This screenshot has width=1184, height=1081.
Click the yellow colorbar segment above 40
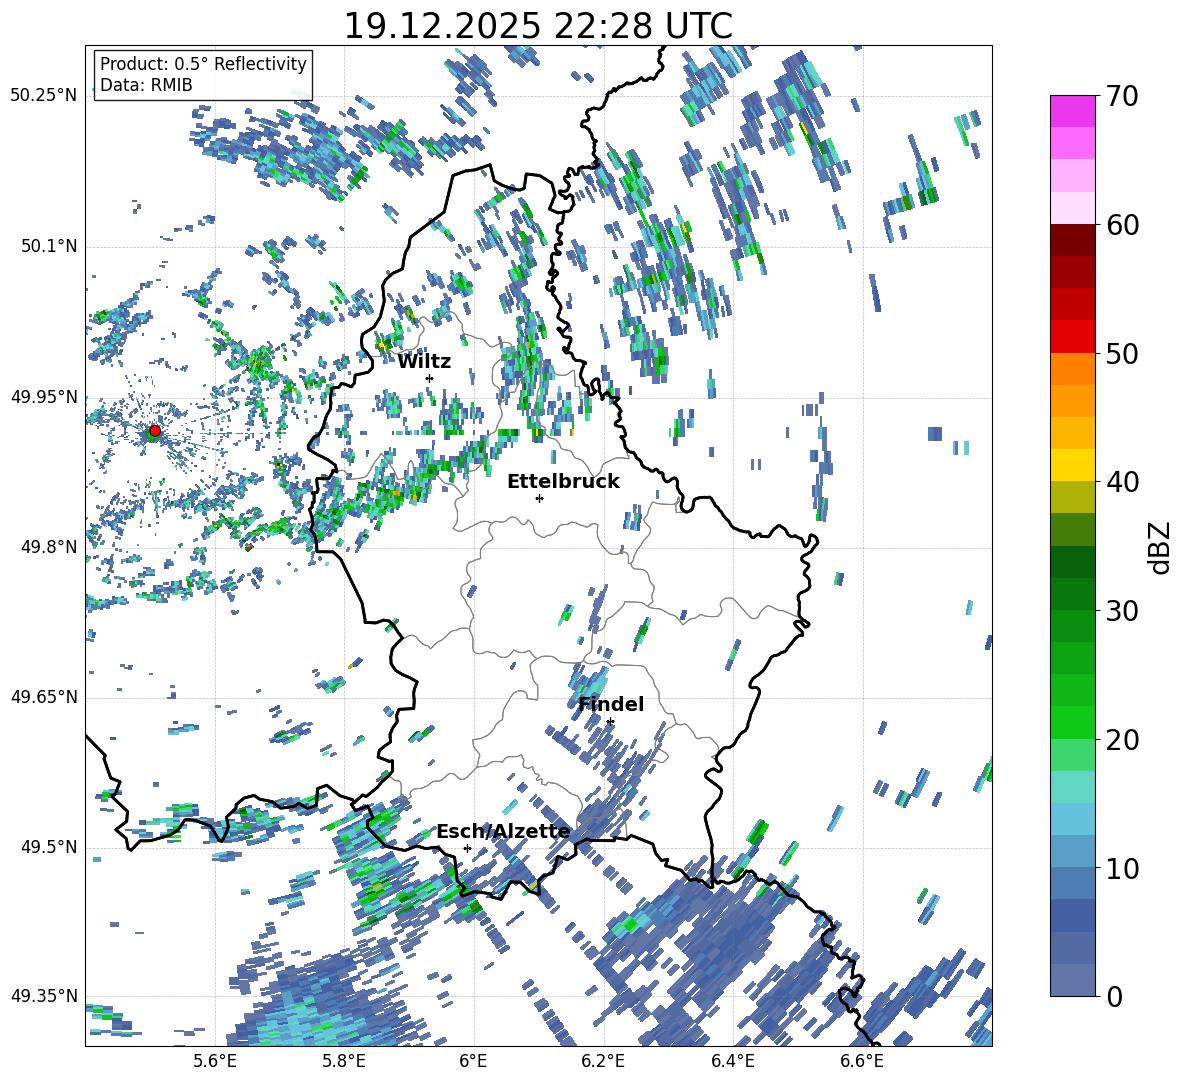[x=1072, y=465]
